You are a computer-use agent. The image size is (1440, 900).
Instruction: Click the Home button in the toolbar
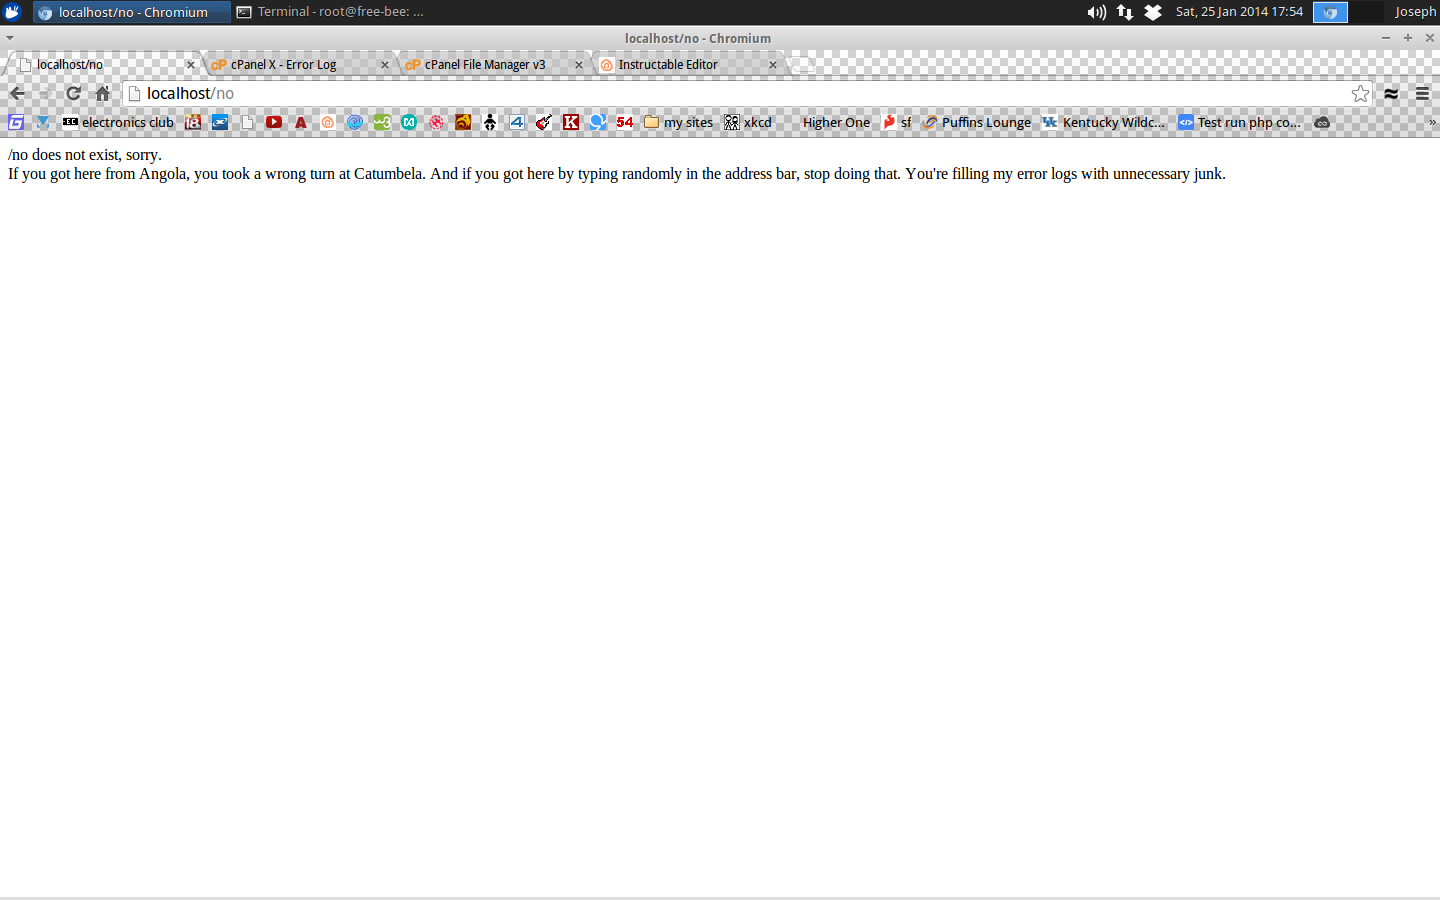pos(102,92)
